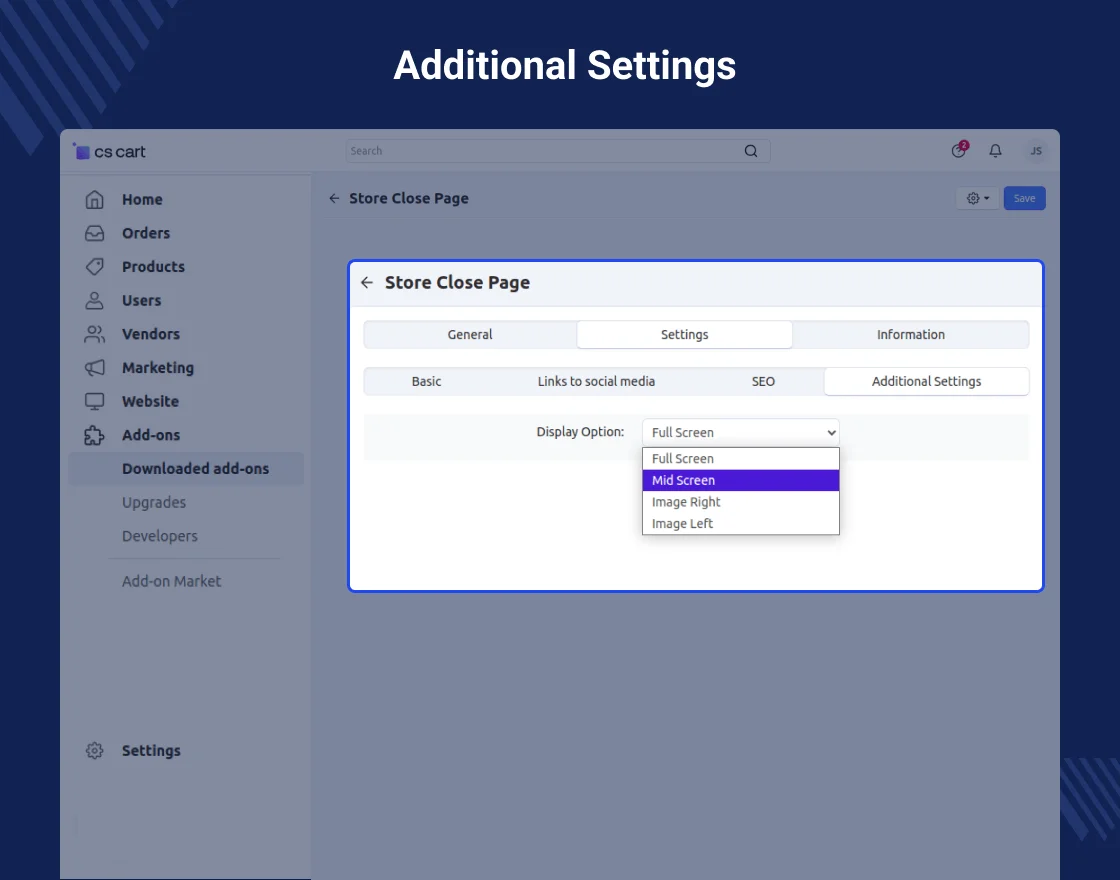Open the SEO sub-tab

[763, 381]
